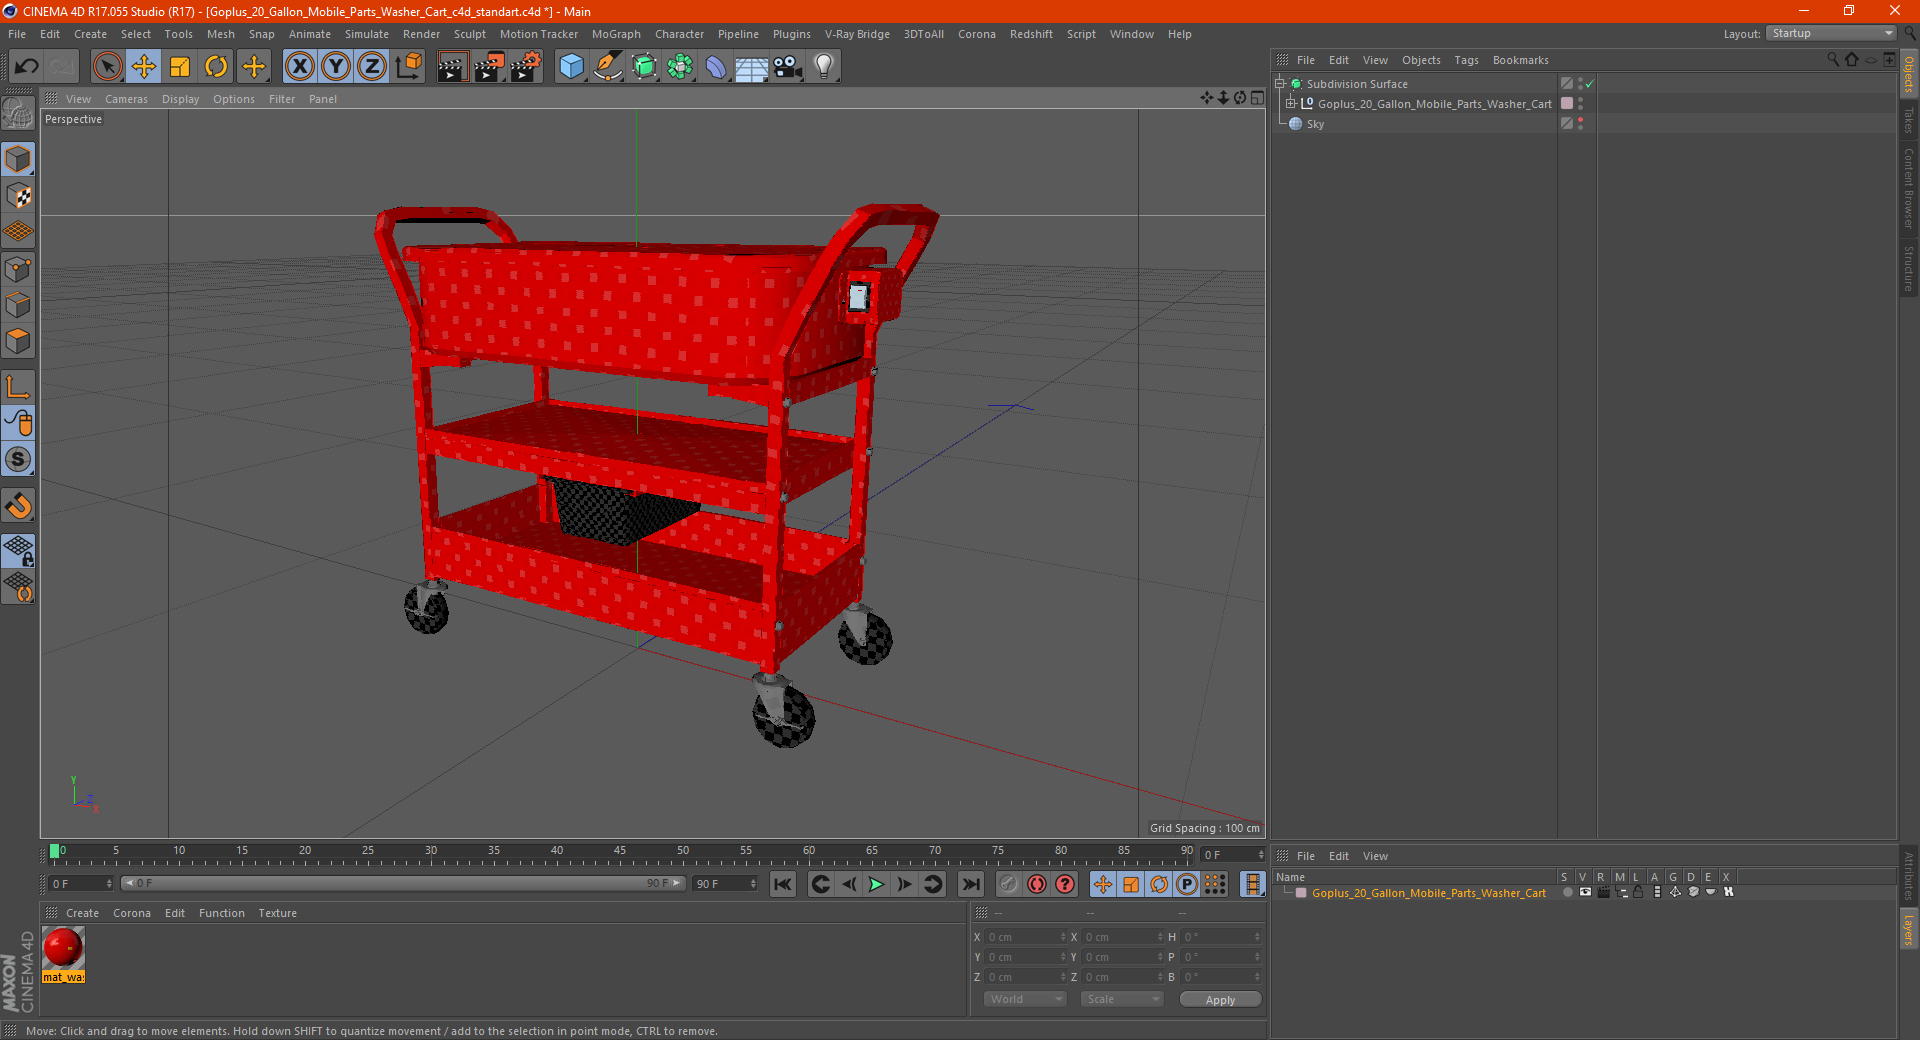This screenshot has width=1920, height=1040.
Task: Click Objects panel search icon
Action: pyautogui.click(x=1833, y=60)
